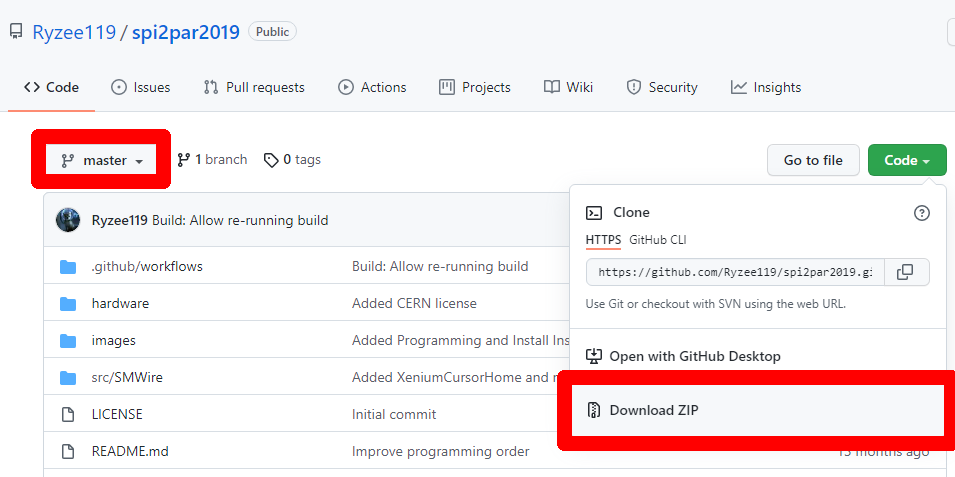Screen dimensions: 955x477
Task: Open the Added CERN license commit message
Action: pyautogui.click(x=414, y=303)
